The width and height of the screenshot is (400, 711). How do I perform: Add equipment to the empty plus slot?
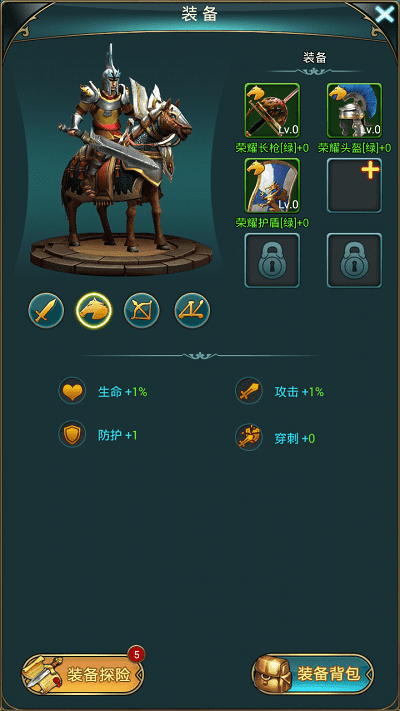(x=354, y=185)
